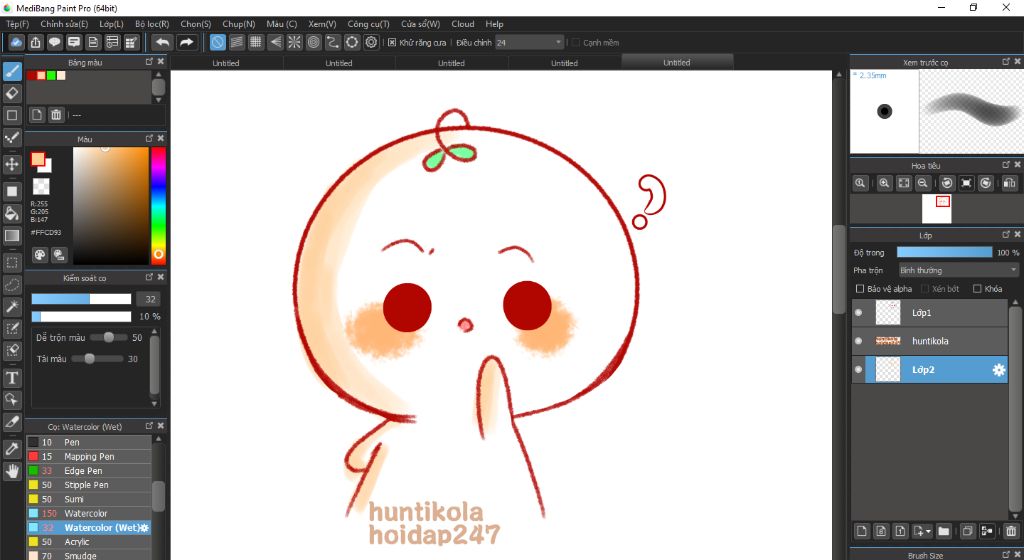Image resolution: width=1024 pixels, height=560 pixels.
Task: Open the Công cụ(T) menu
Action: pyautogui.click(x=368, y=24)
